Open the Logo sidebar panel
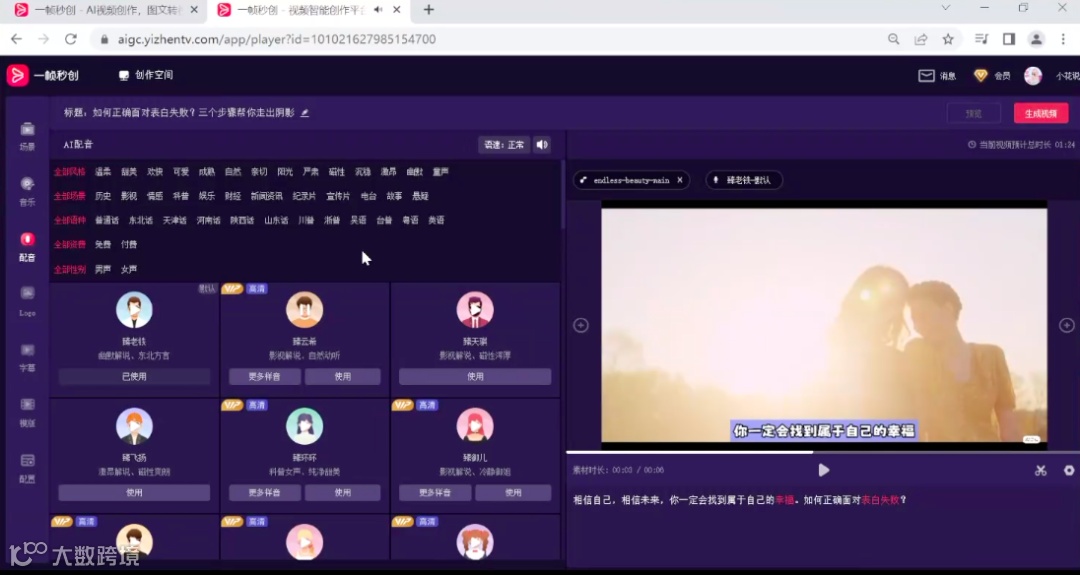 coord(27,302)
